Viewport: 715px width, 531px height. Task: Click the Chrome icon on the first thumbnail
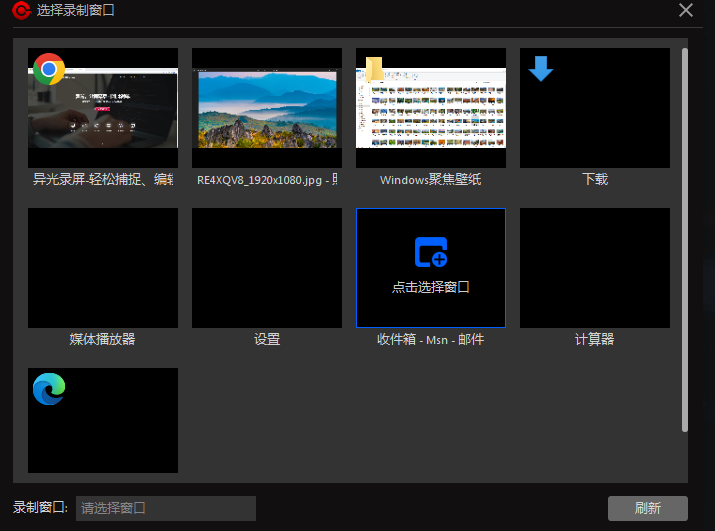click(x=48, y=69)
